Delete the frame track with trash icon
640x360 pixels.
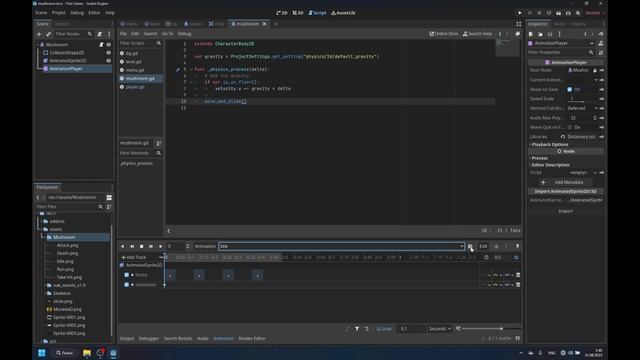tap(518, 275)
